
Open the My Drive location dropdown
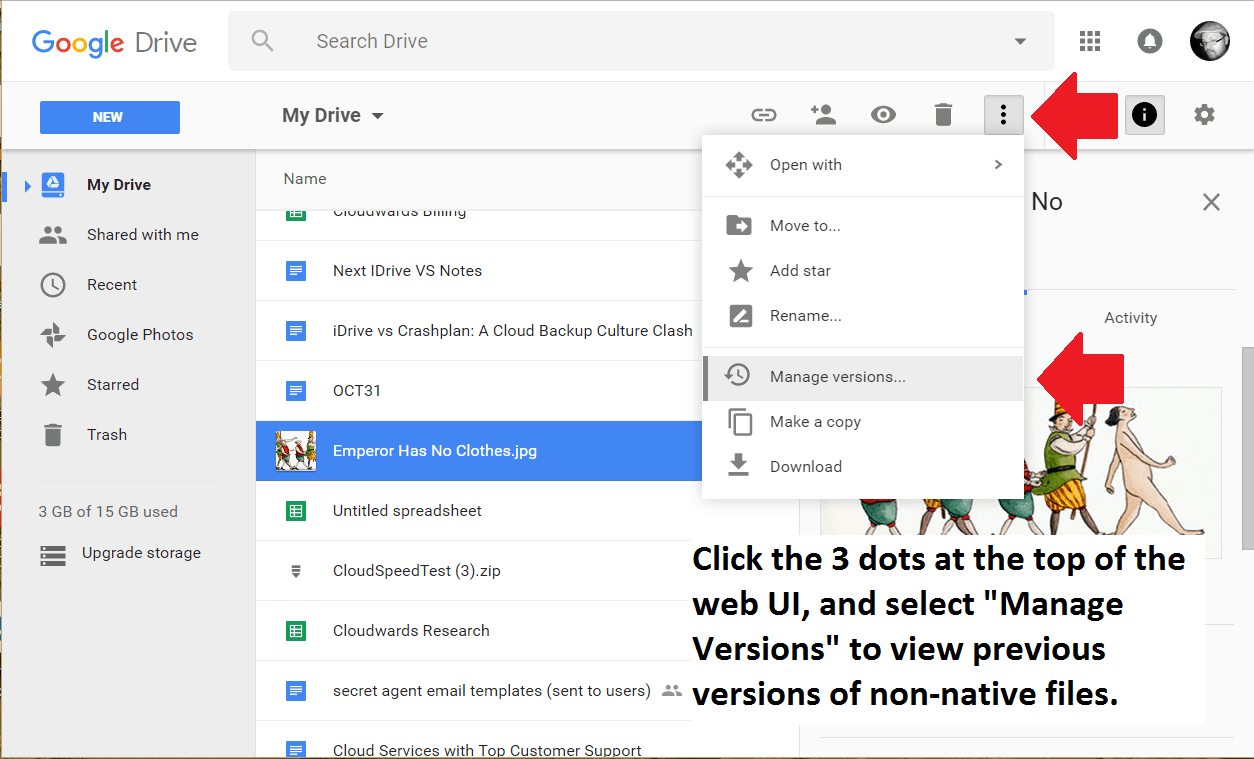pyautogui.click(x=334, y=115)
